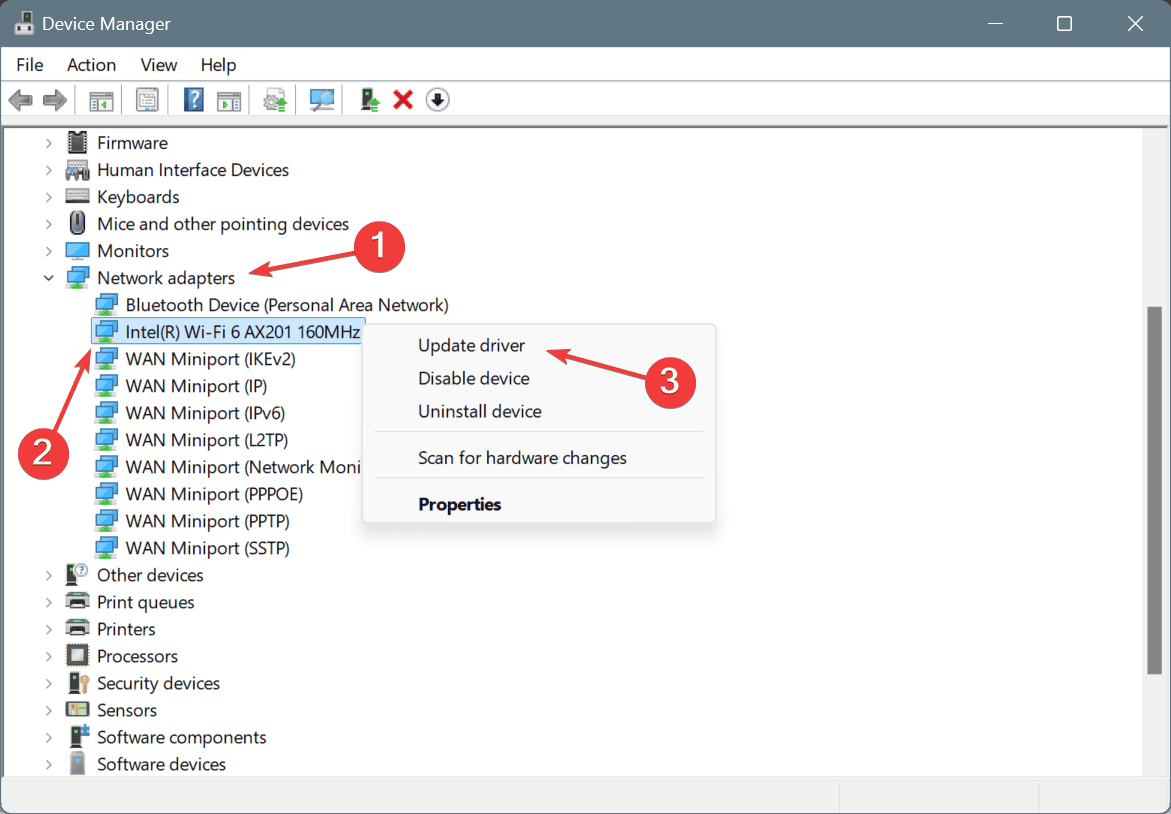Click the Software components icon
The image size is (1171, 814).
78,736
